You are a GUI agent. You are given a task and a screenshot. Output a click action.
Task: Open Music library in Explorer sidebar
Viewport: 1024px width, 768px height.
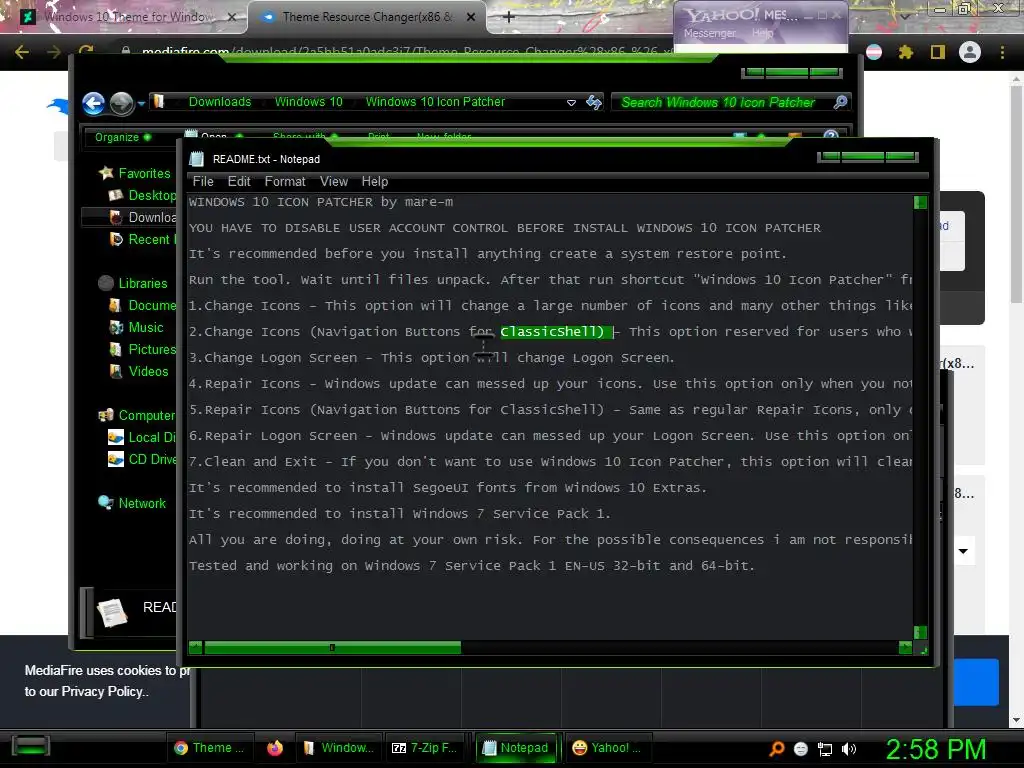pyautogui.click(x=136, y=328)
